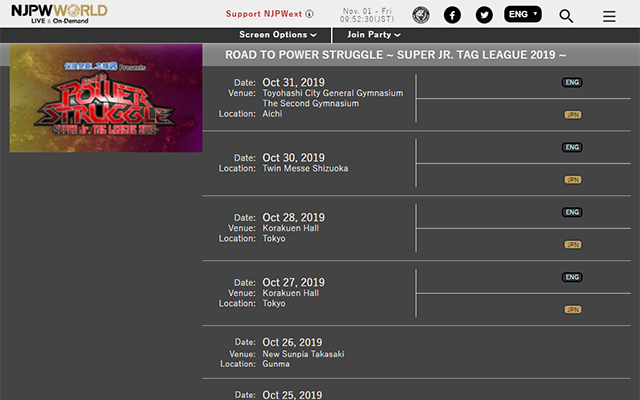Click the info icon beside Support NJPWext
The height and width of the screenshot is (400, 640).
pyautogui.click(x=310, y=14)
